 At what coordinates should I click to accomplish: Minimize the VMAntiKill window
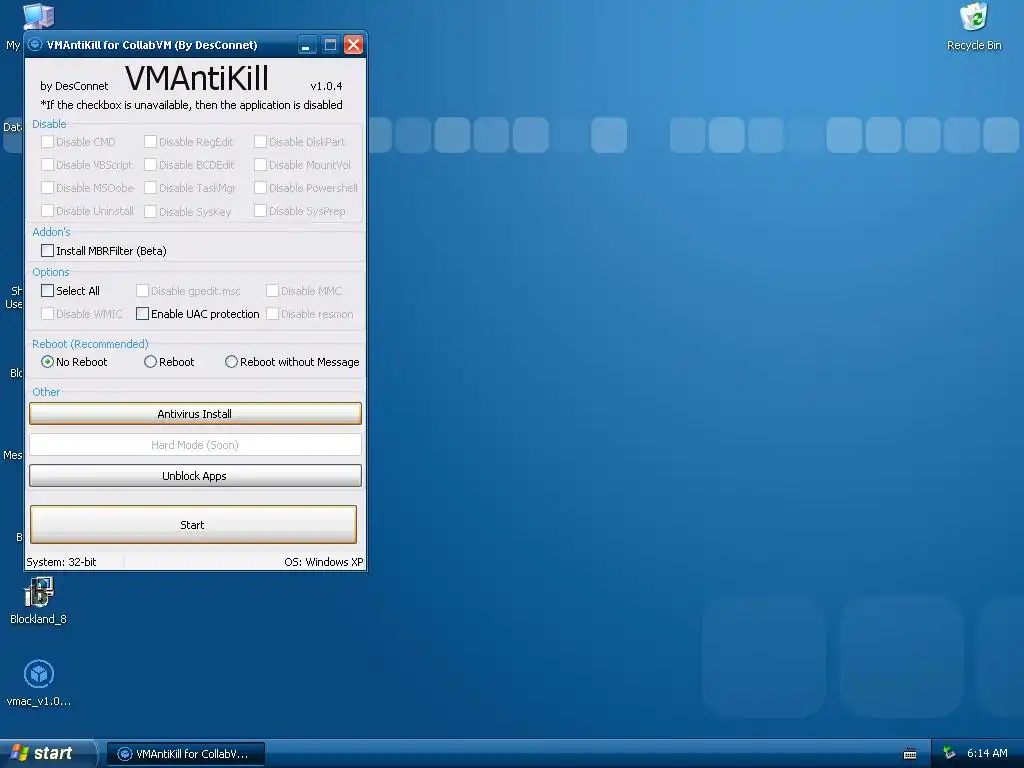click(x=307, y=44)
